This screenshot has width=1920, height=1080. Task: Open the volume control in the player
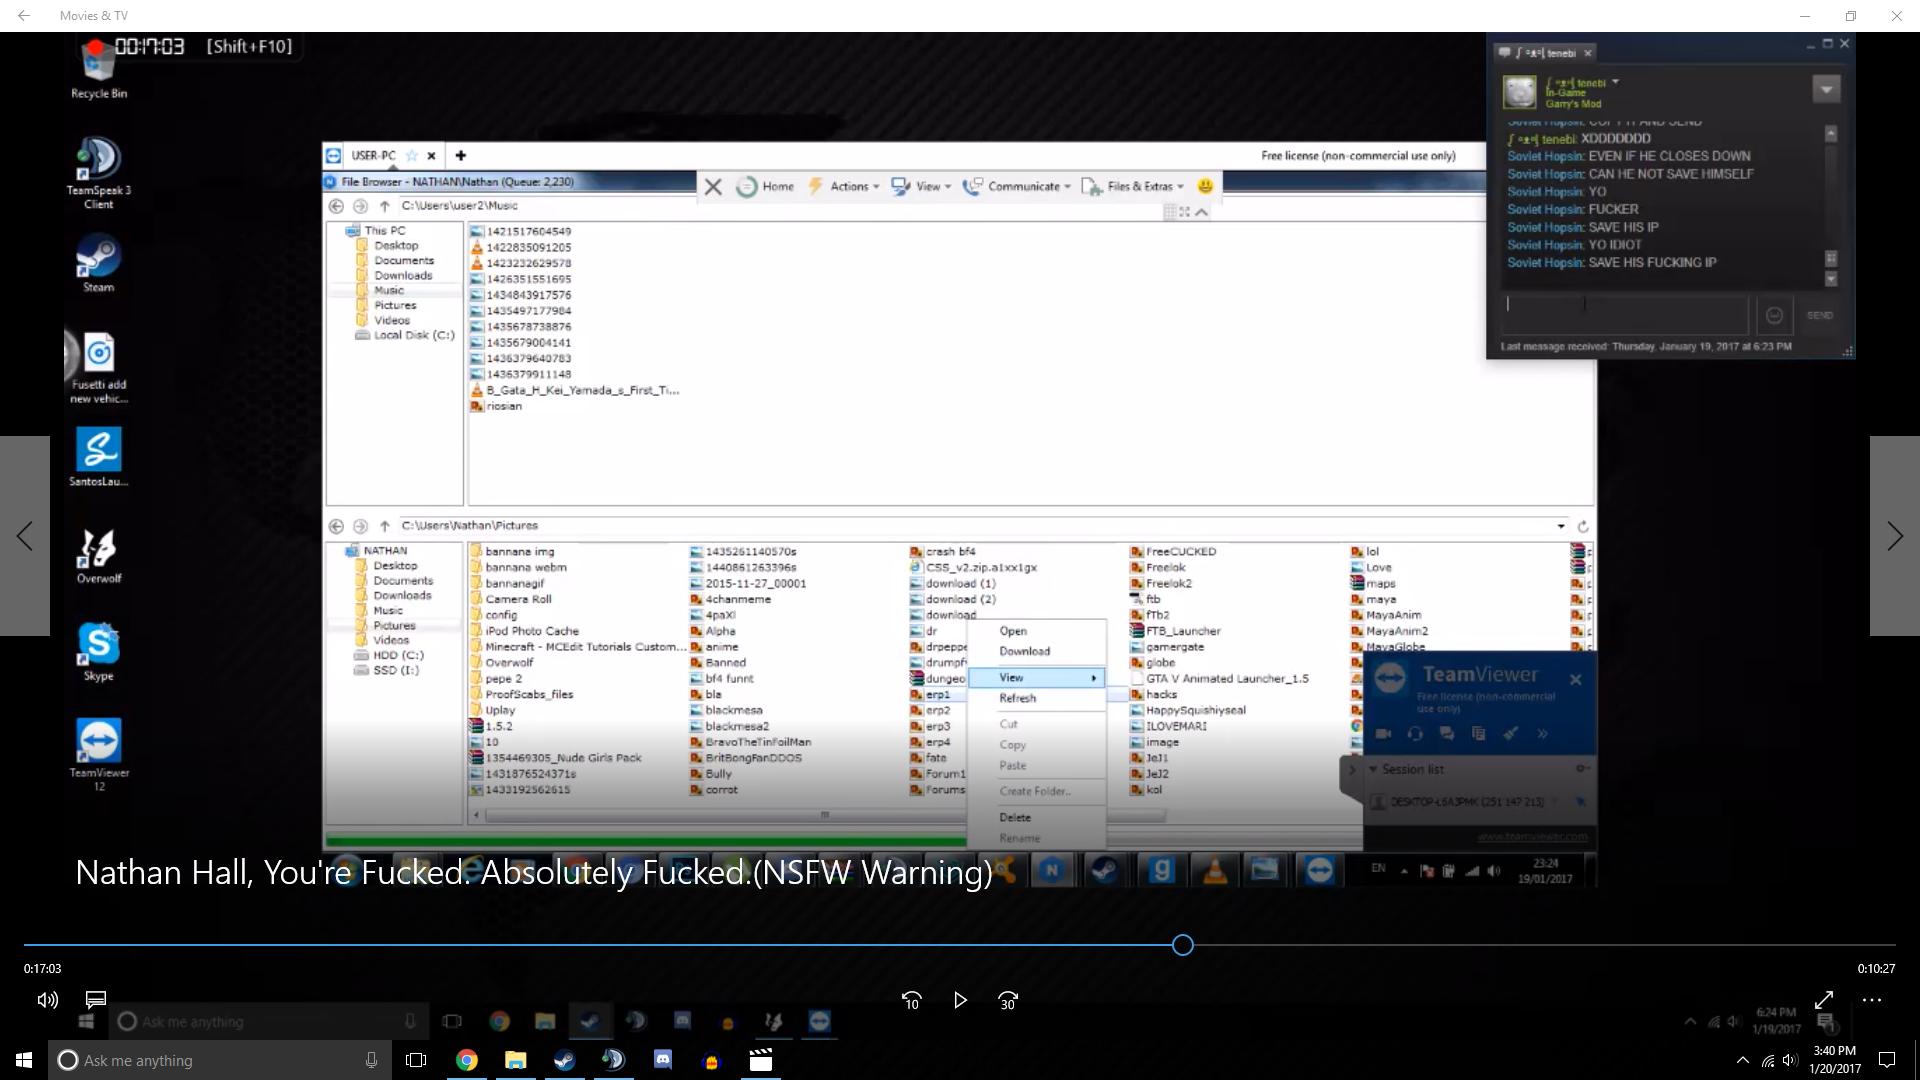pos(47,1000)
